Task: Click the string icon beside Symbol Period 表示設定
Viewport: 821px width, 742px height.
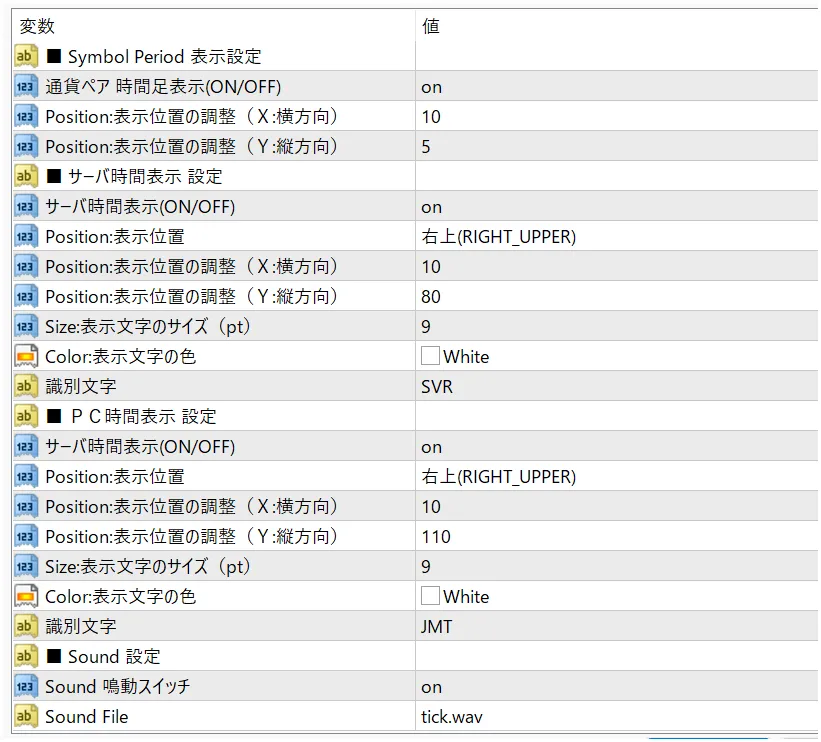Action: click(x=26, y=57)
